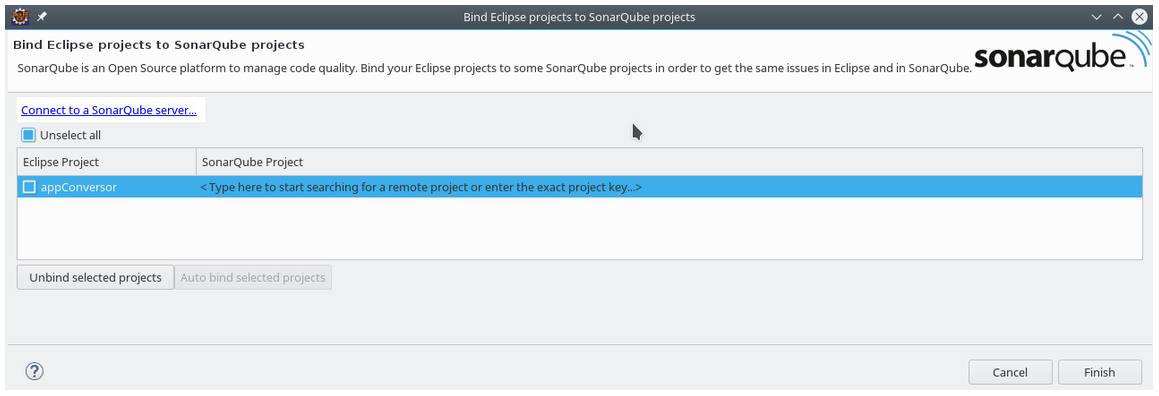Click the Finish button
The image size is (1159, 396).
[1099, 372]
